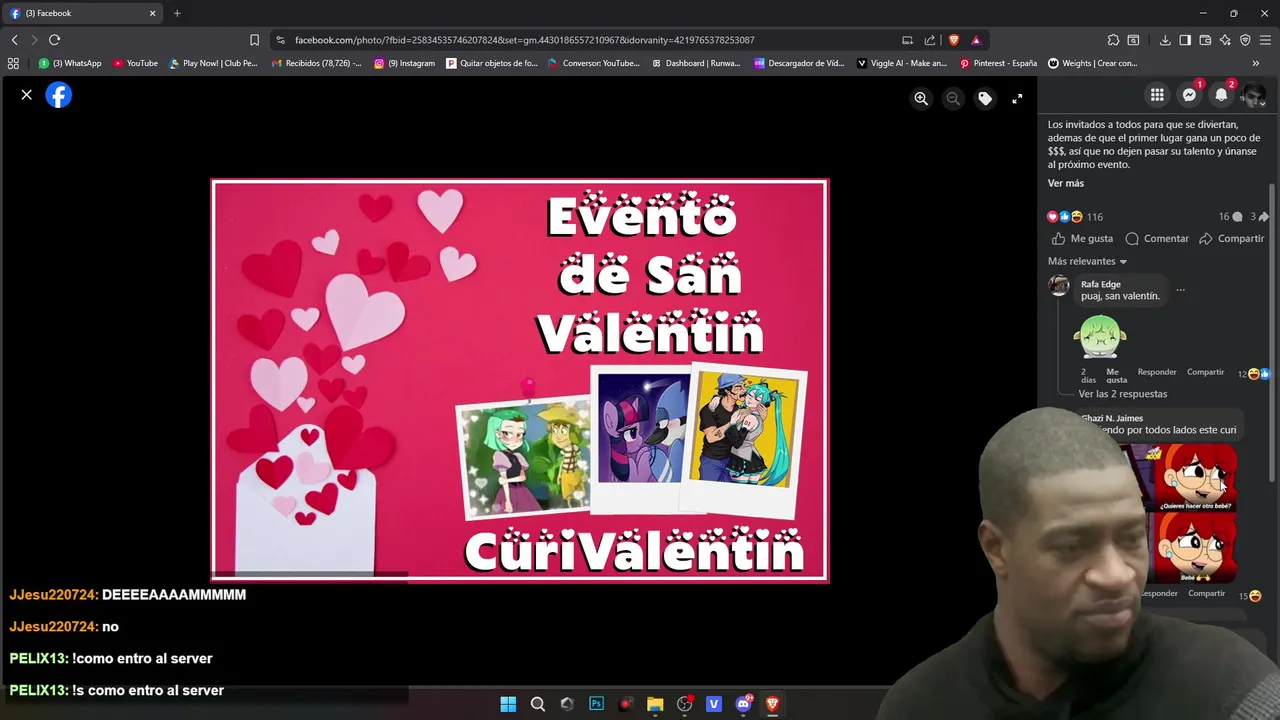Image resolution: width=1280 pixels, height=720 pixels.
Task: Click the reactions count 116
Action: point(1095,217)
